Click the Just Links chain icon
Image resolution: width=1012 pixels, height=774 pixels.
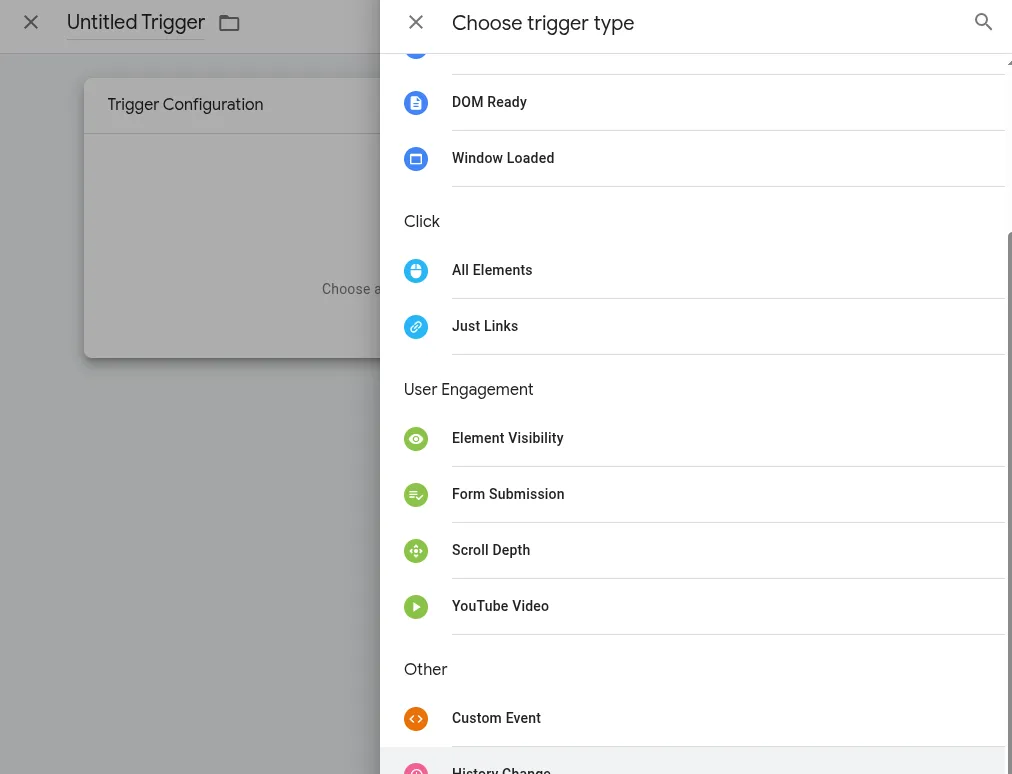pyautogui.click(x=416, y=327)
